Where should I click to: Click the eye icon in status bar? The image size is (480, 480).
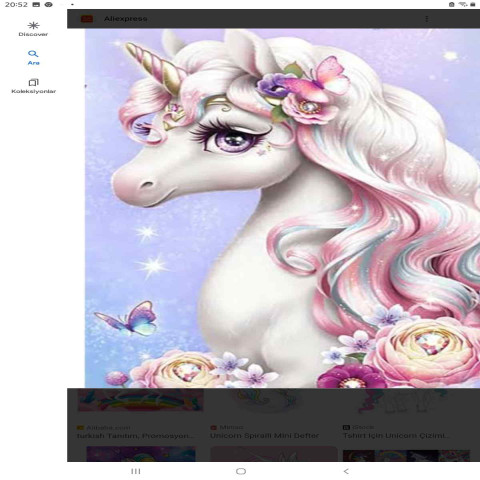pyautogui.click(x=49, y=5)
